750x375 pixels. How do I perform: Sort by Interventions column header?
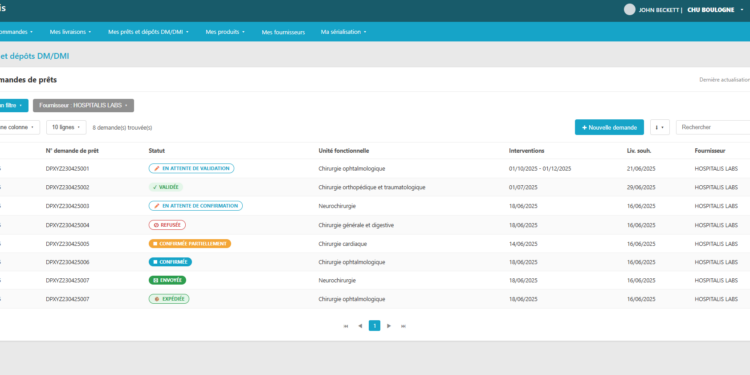526,151
